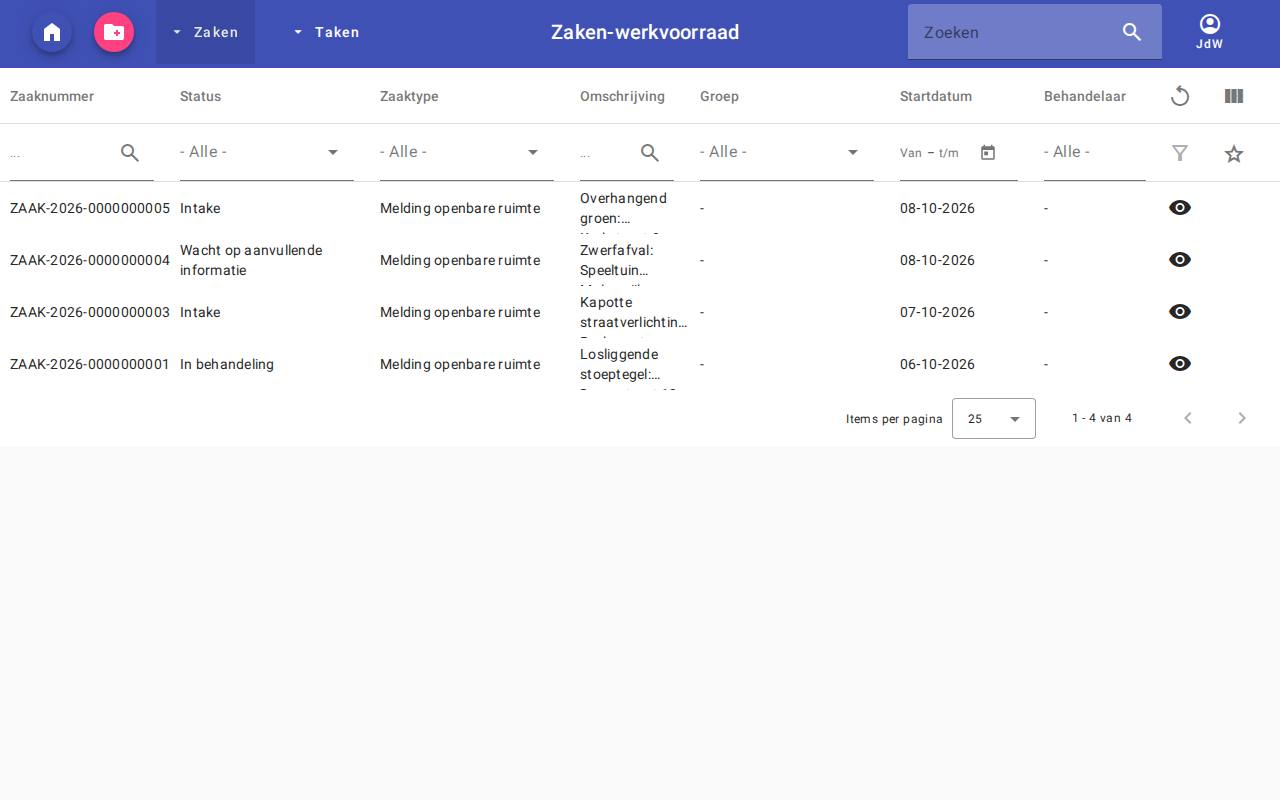Screen dimensions: 1280x800
Task: Click the filter funnel icon
Action: point(1180,153)
